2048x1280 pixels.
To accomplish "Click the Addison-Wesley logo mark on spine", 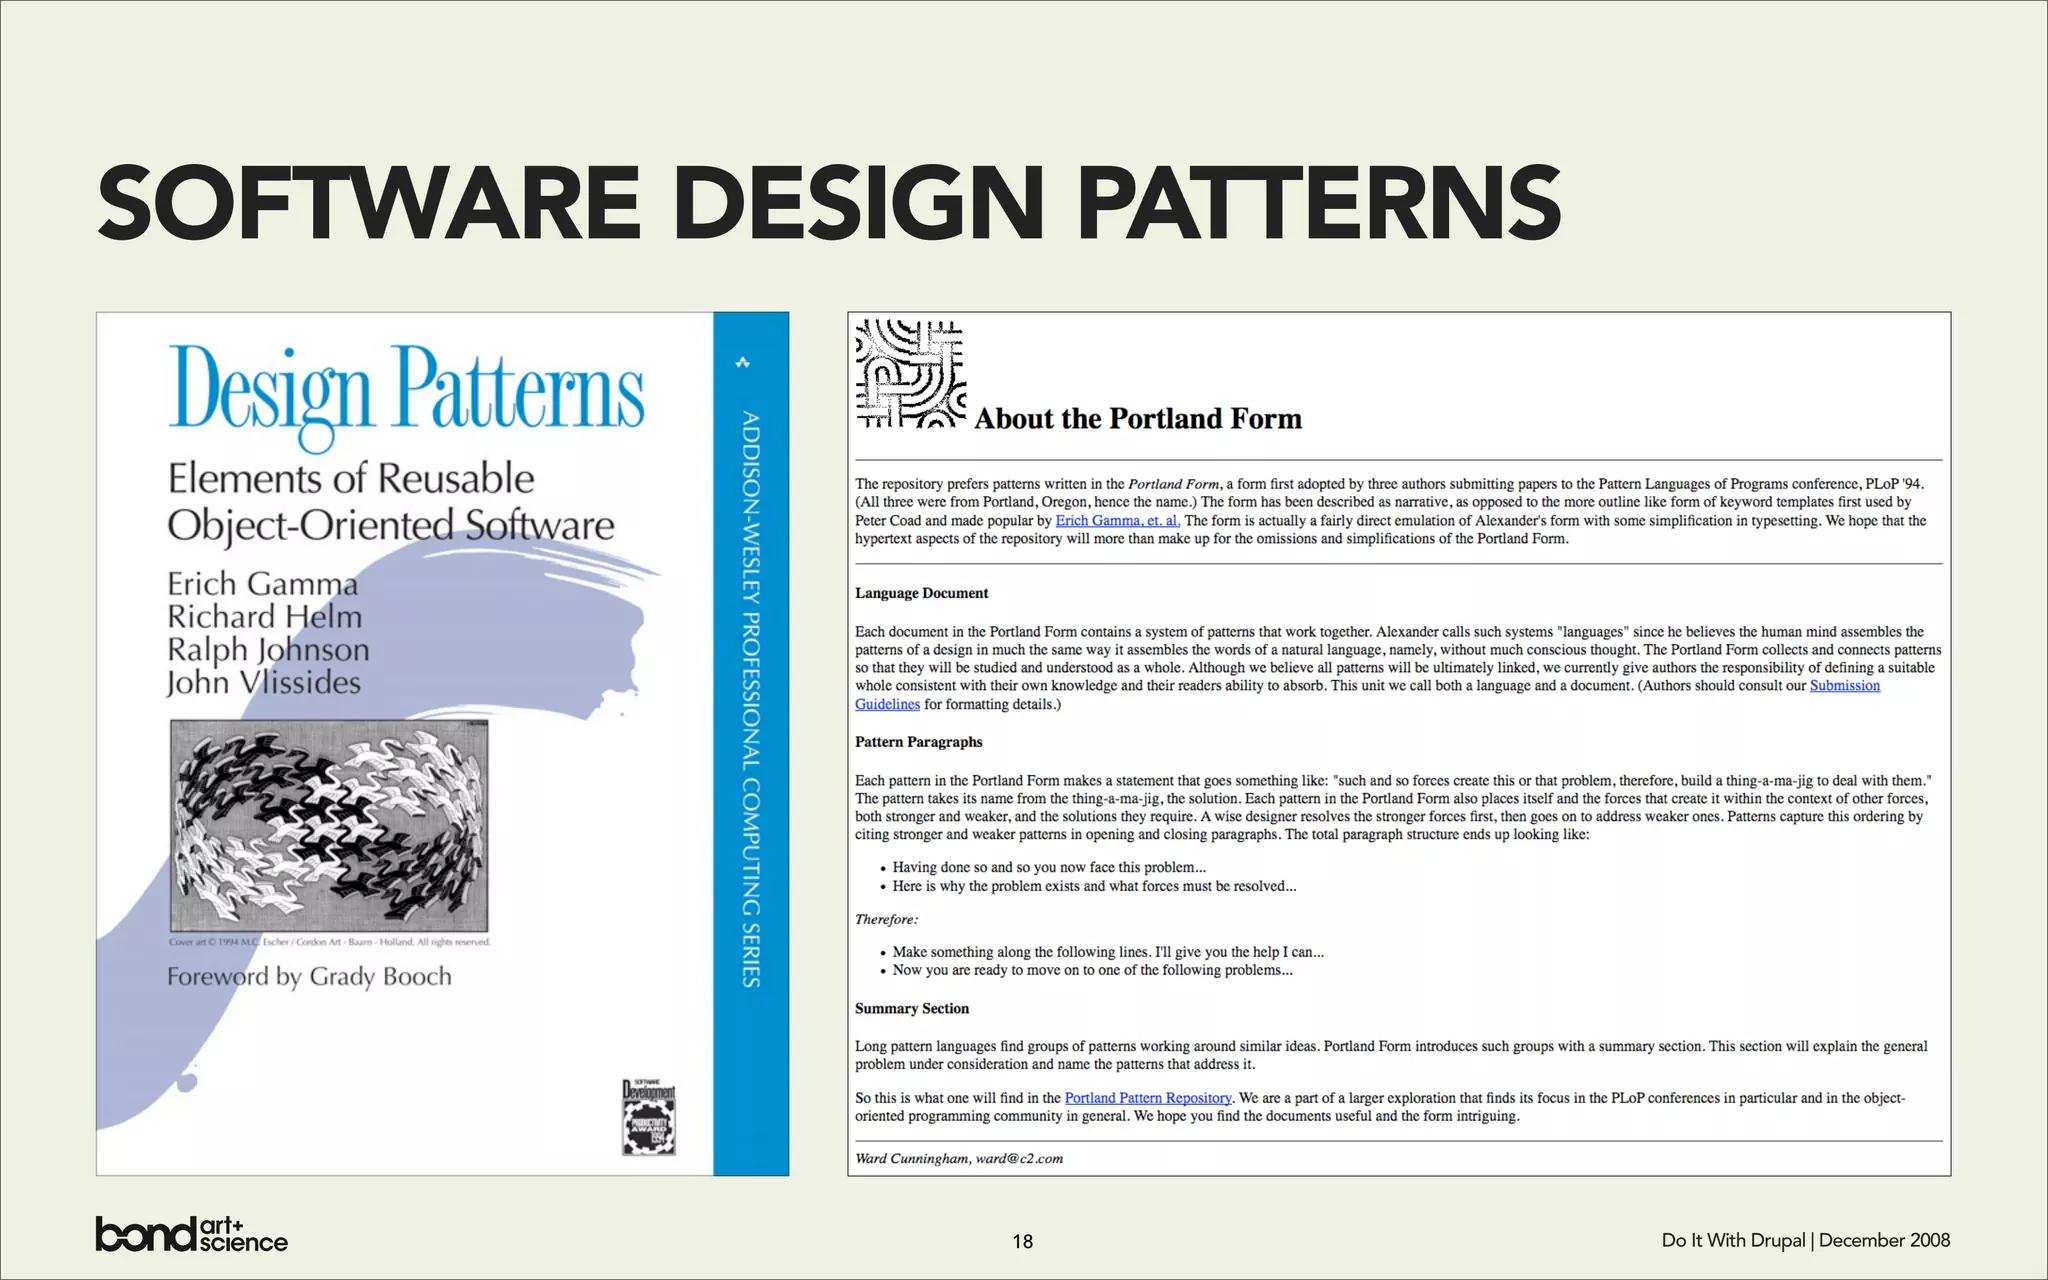I will coord(742,363).
